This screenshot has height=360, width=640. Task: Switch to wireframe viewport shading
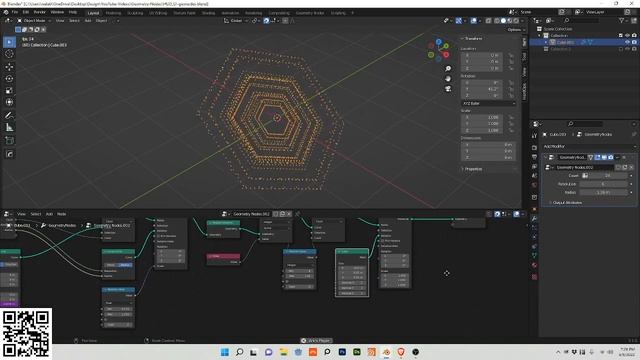click(x=497, y=20)
